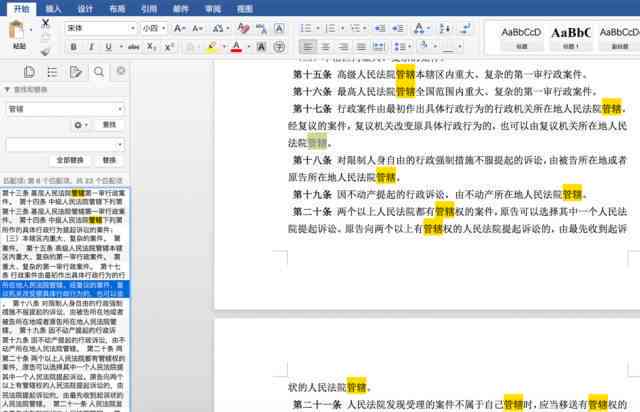Apply the first AaBbCcD style

tap(521, 38)
